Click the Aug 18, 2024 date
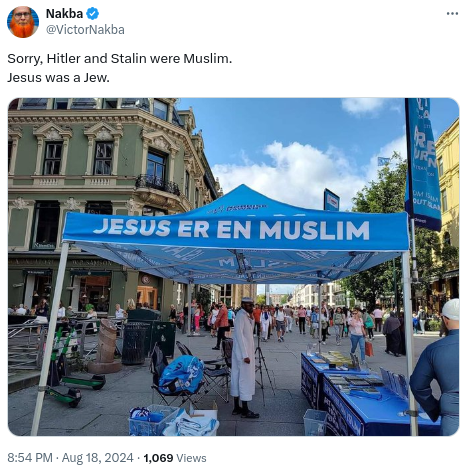The width and height of the screenshot is (465, 467). point(97,458)
